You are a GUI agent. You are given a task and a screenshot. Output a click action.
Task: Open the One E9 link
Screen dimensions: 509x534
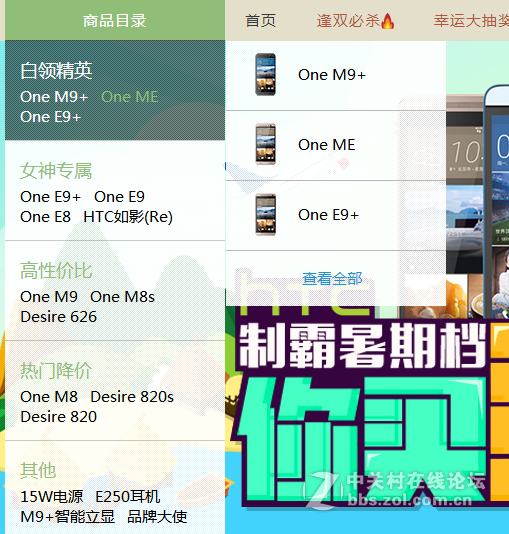pyautogui.click(x=119, y=197)
